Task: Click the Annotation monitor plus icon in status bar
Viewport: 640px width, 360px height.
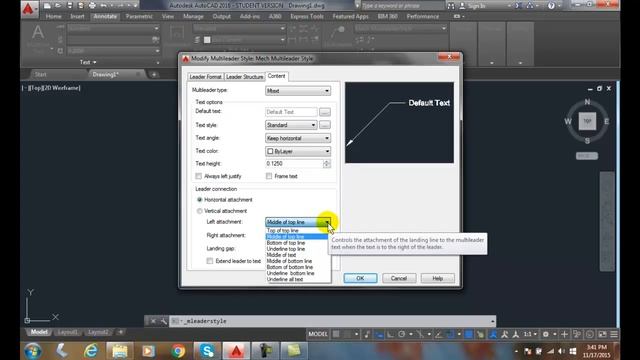Action: click(564, 334)
